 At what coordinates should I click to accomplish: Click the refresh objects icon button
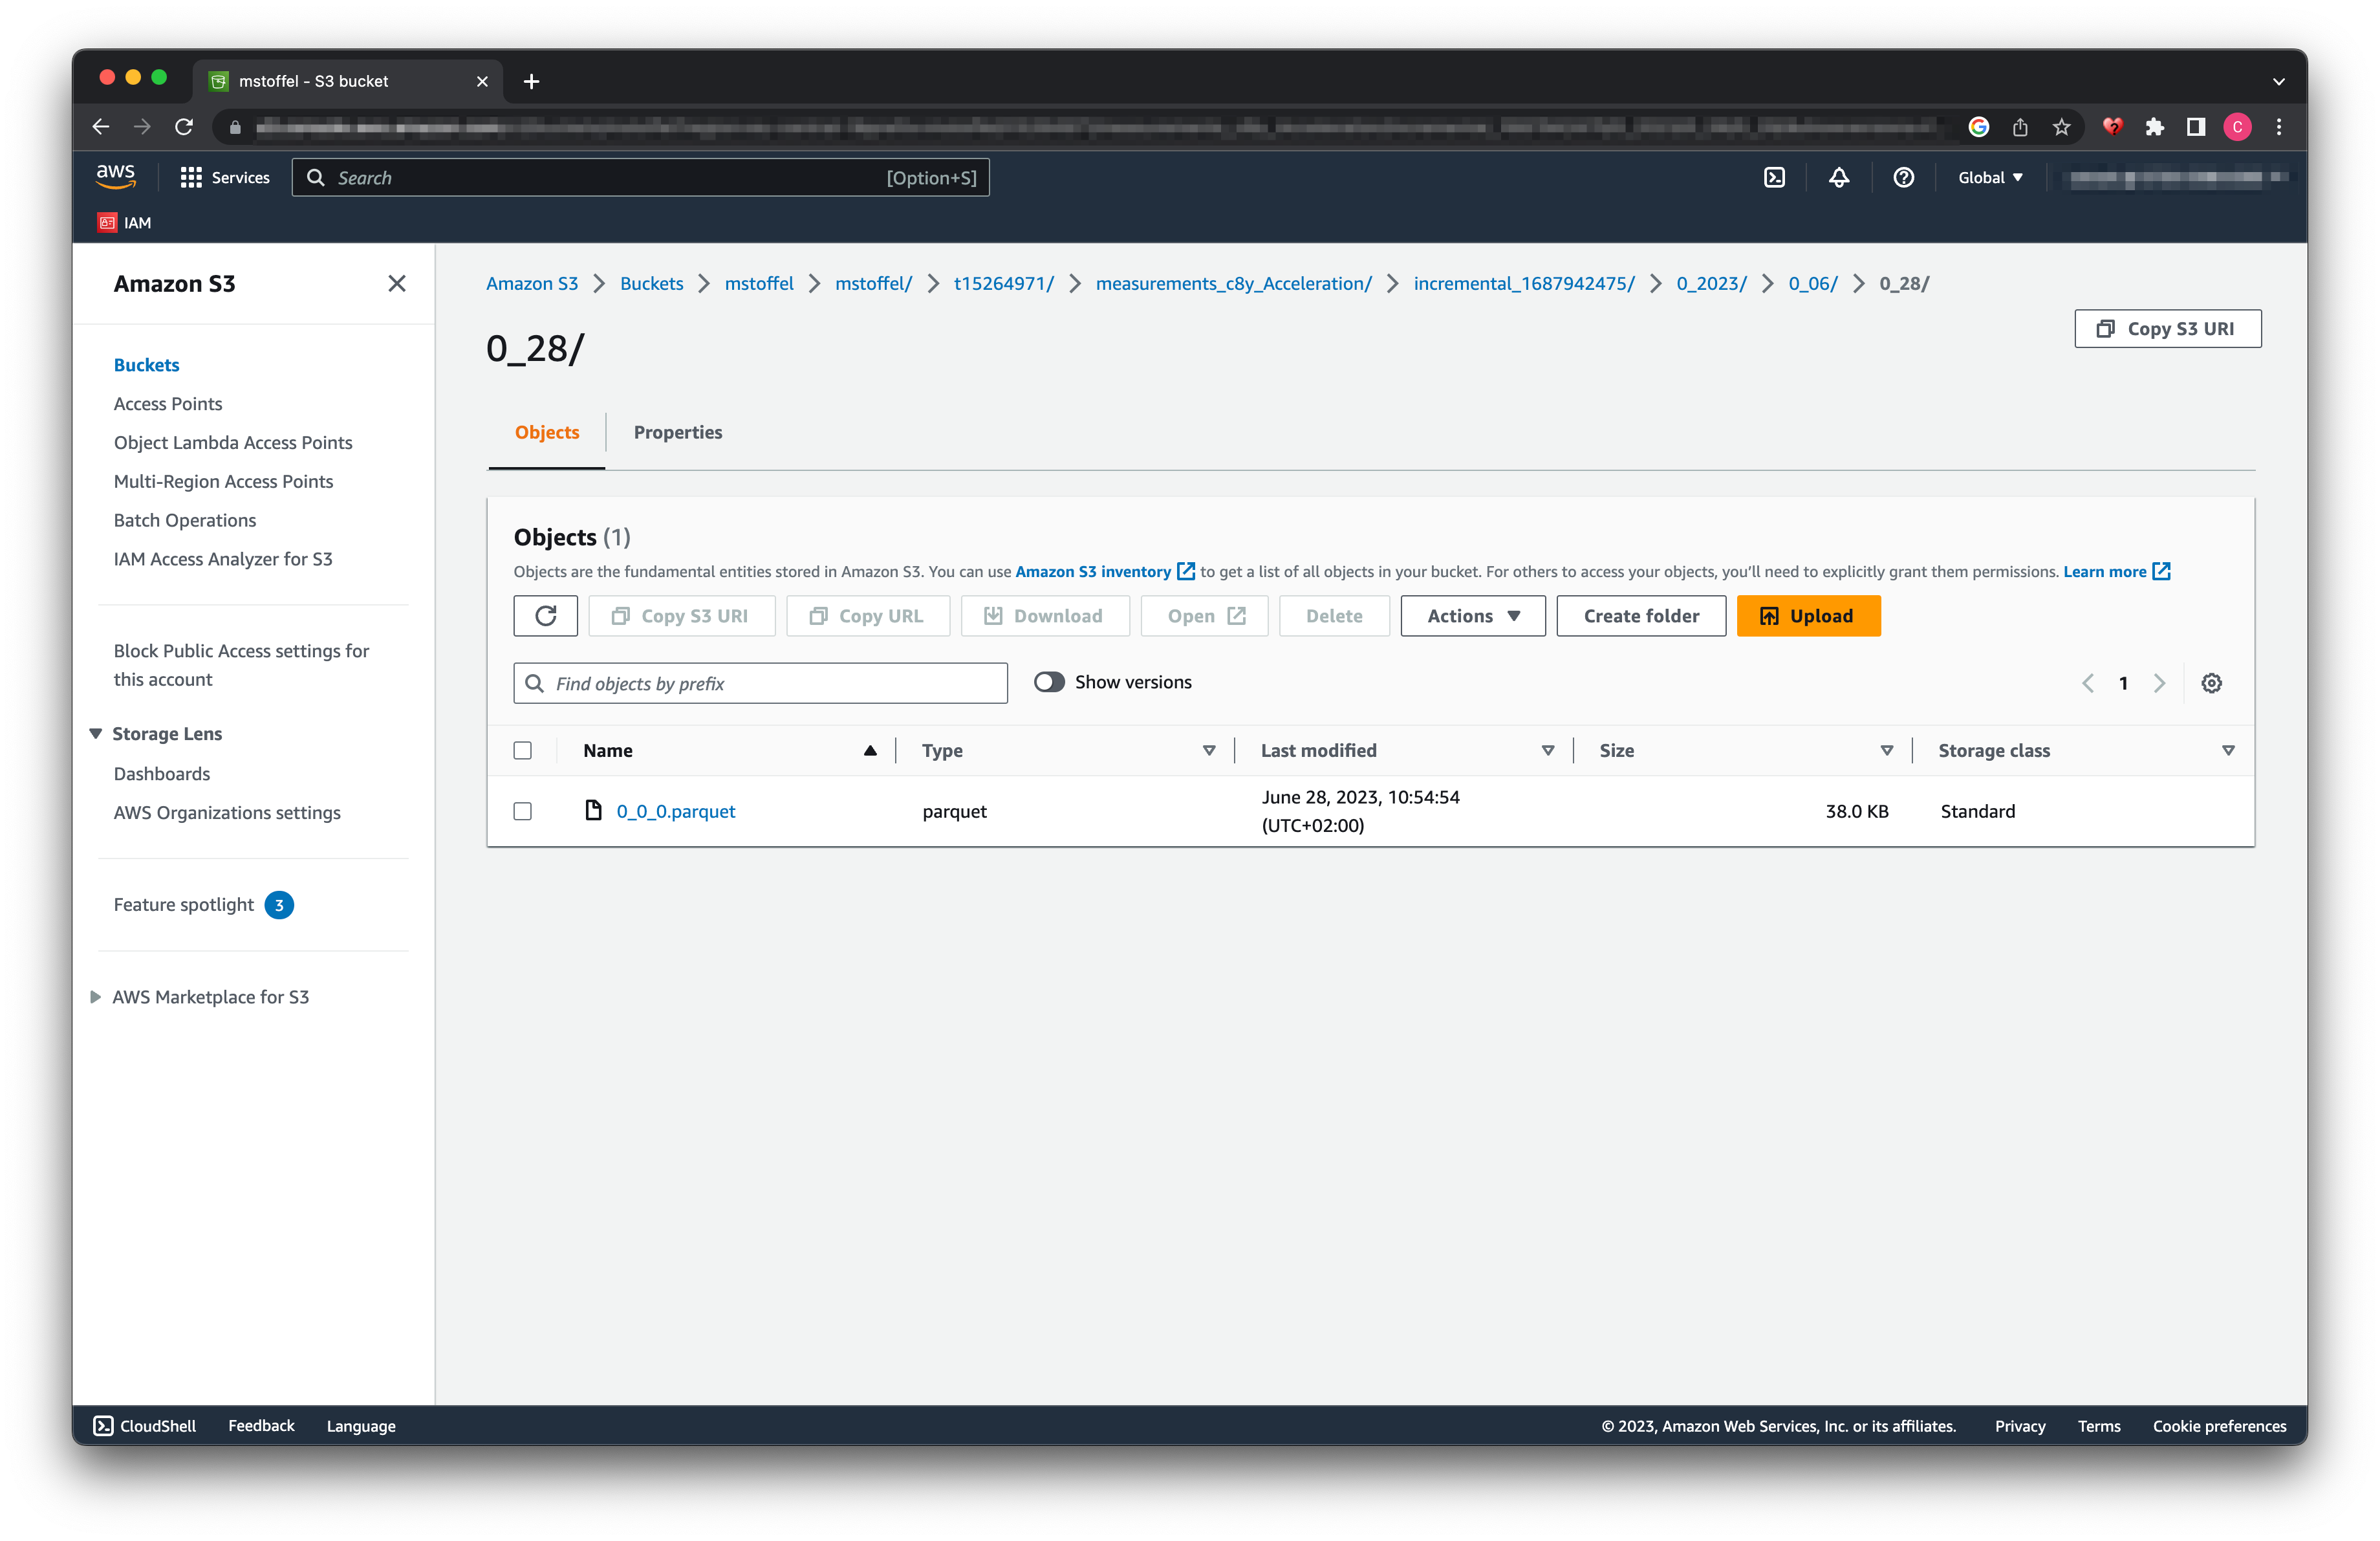pos(545,616)
